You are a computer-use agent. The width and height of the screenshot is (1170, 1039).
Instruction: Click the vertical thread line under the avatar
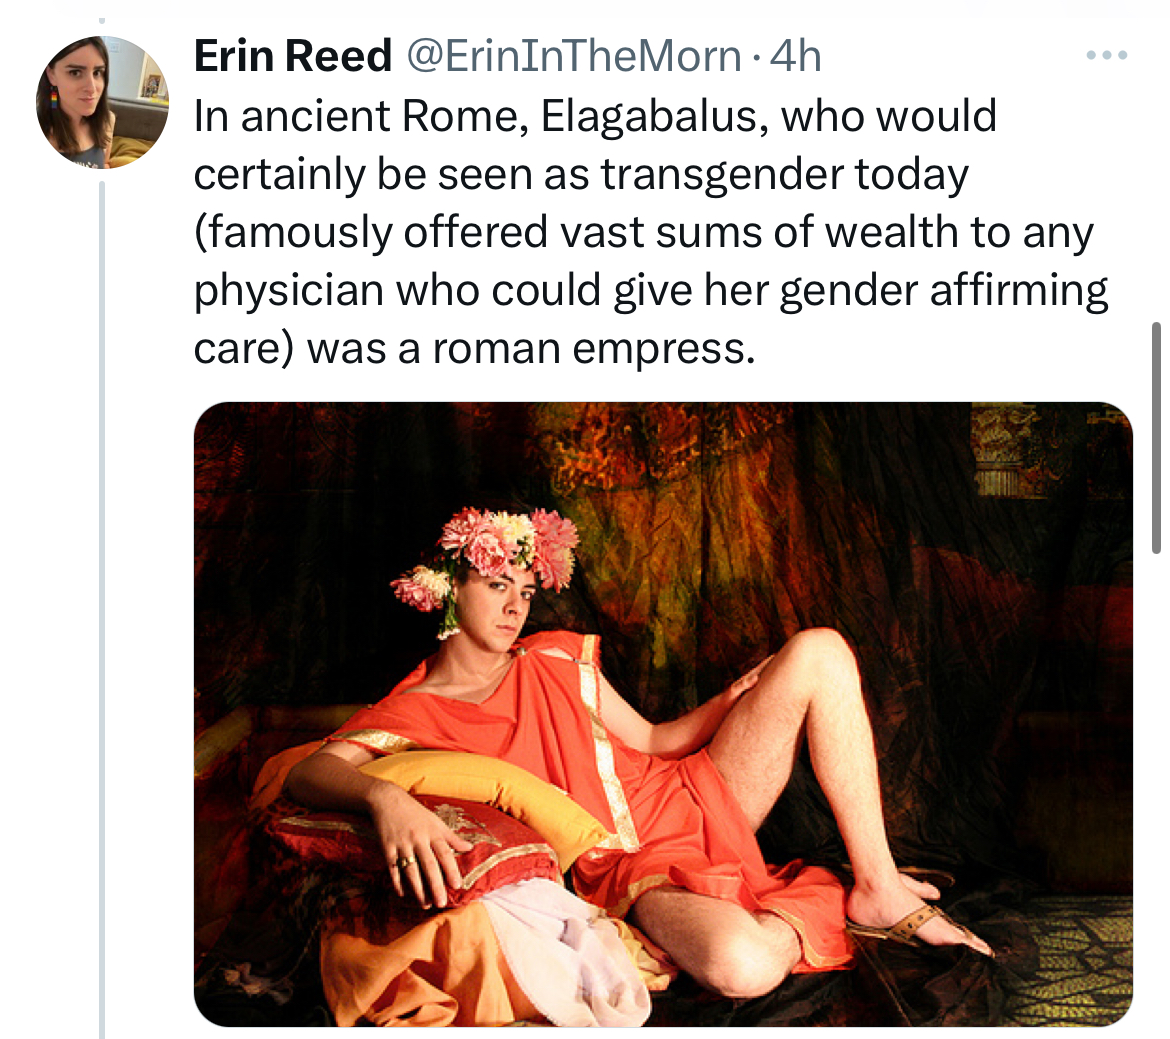tap(101, 600)
